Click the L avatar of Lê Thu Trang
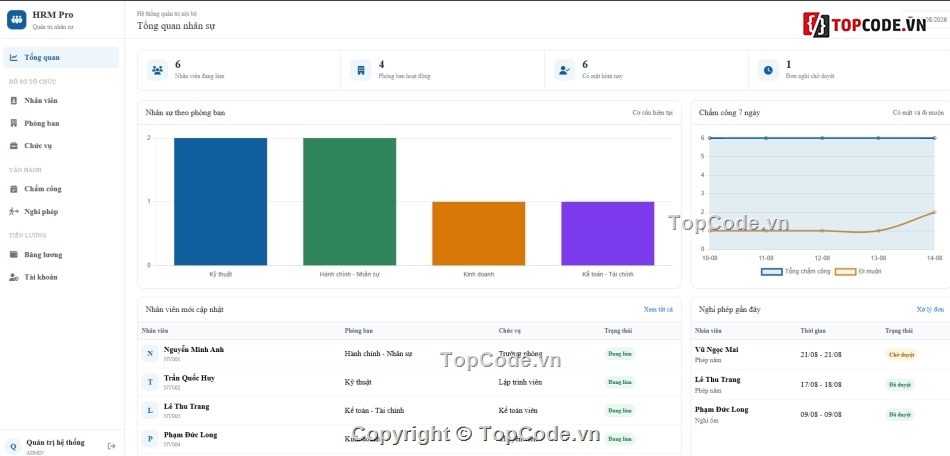The height and width of the screenshot is (456, 950). [150, 410]
